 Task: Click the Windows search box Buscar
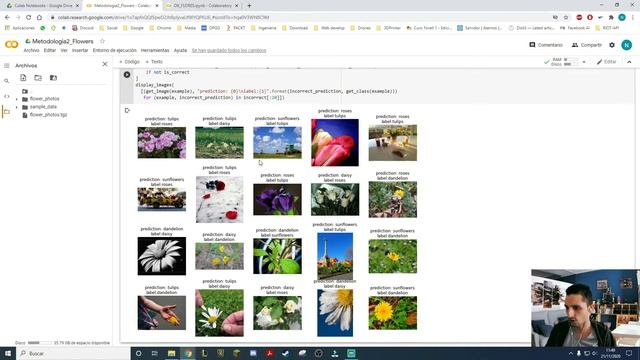point(73,353)
